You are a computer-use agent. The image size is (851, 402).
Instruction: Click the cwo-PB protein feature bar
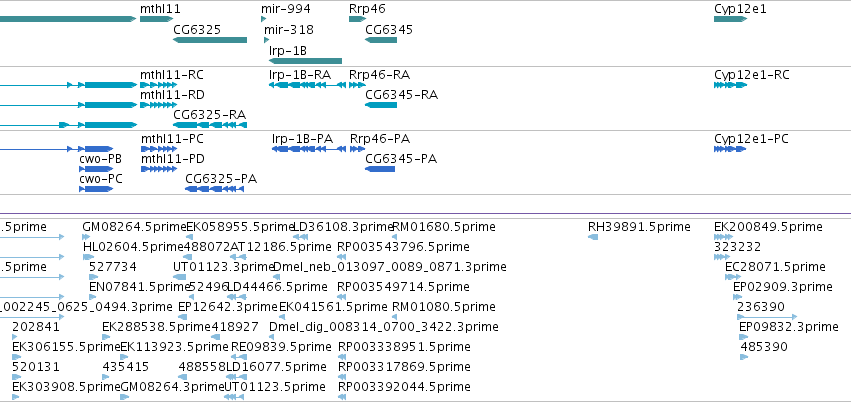pyautogui.click(x=96, y=169)
